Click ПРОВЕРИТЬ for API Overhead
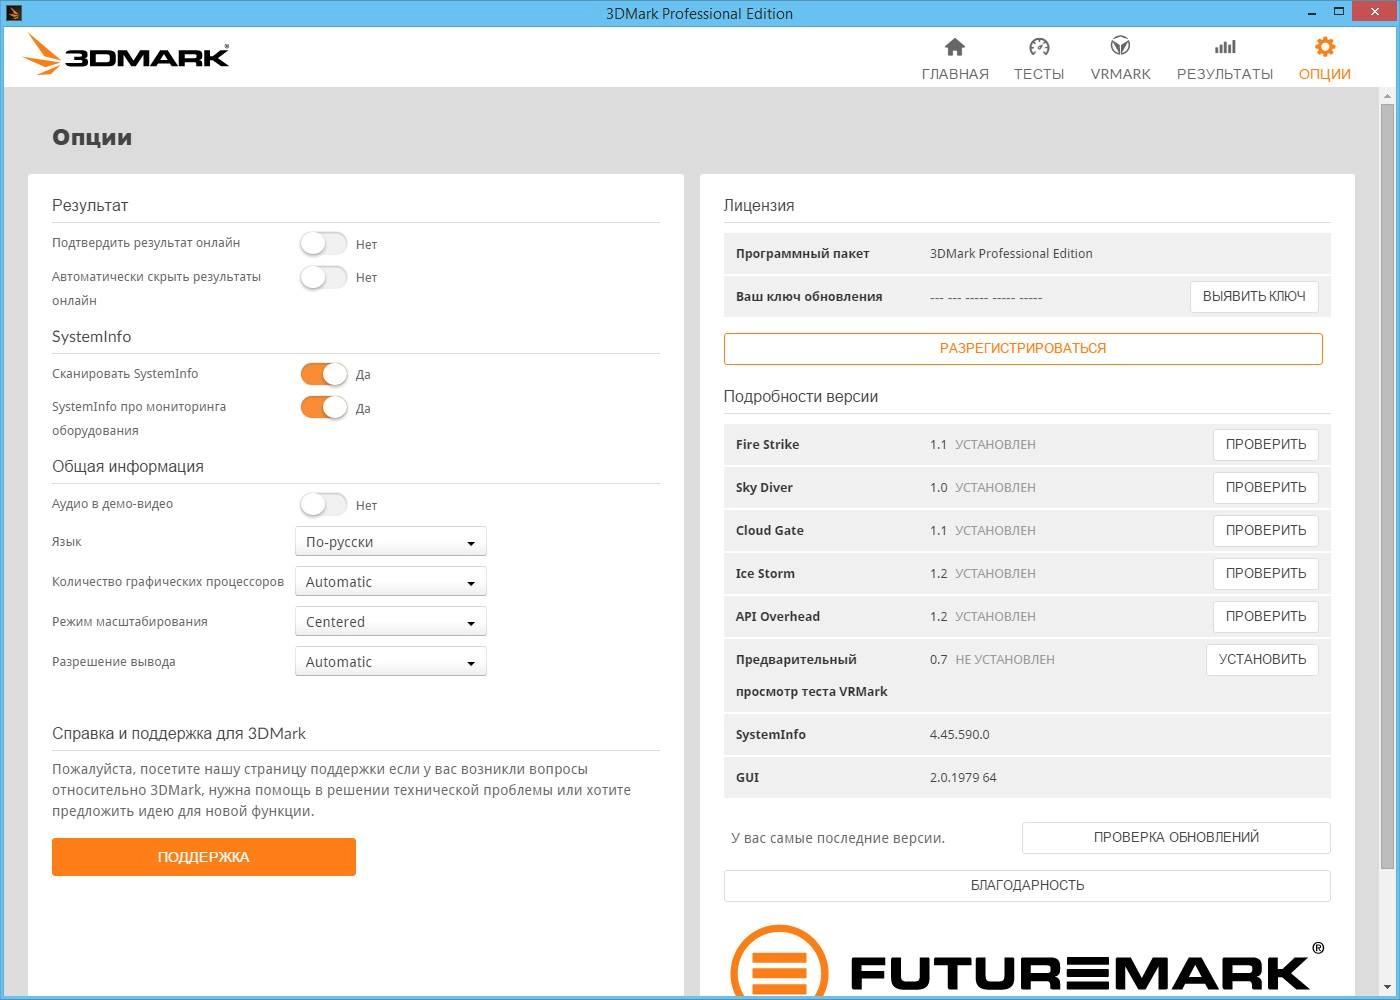 (1266, 616)
